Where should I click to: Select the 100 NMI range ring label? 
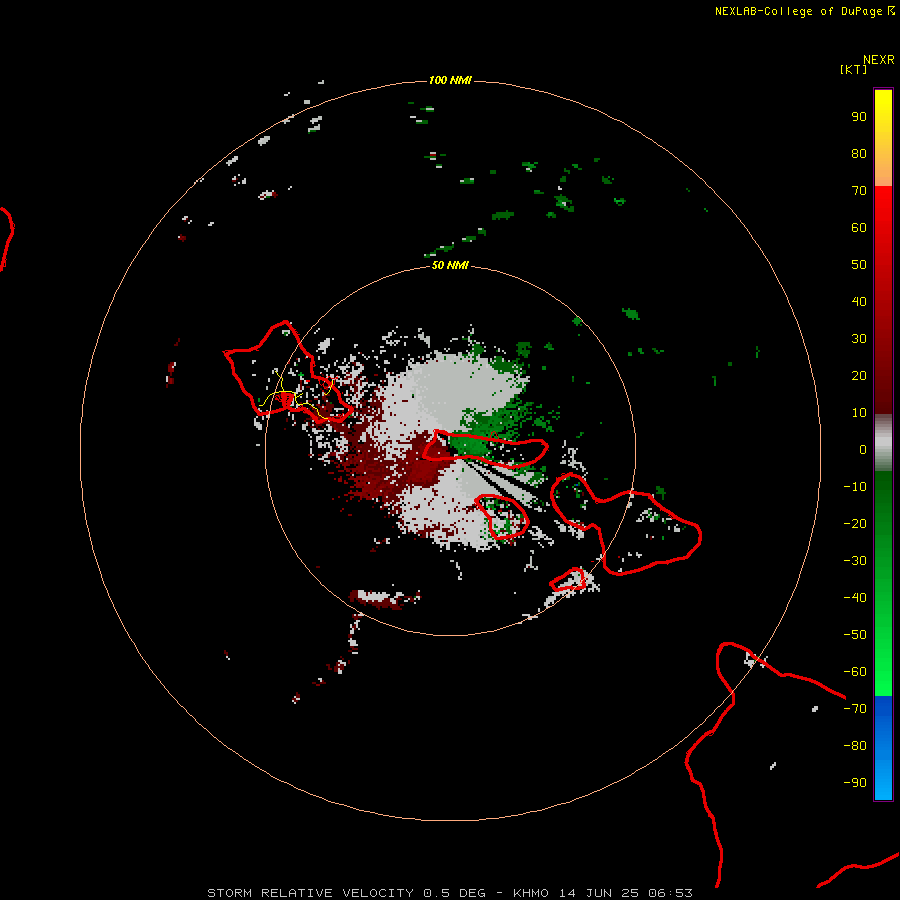(x=450, y=80)
